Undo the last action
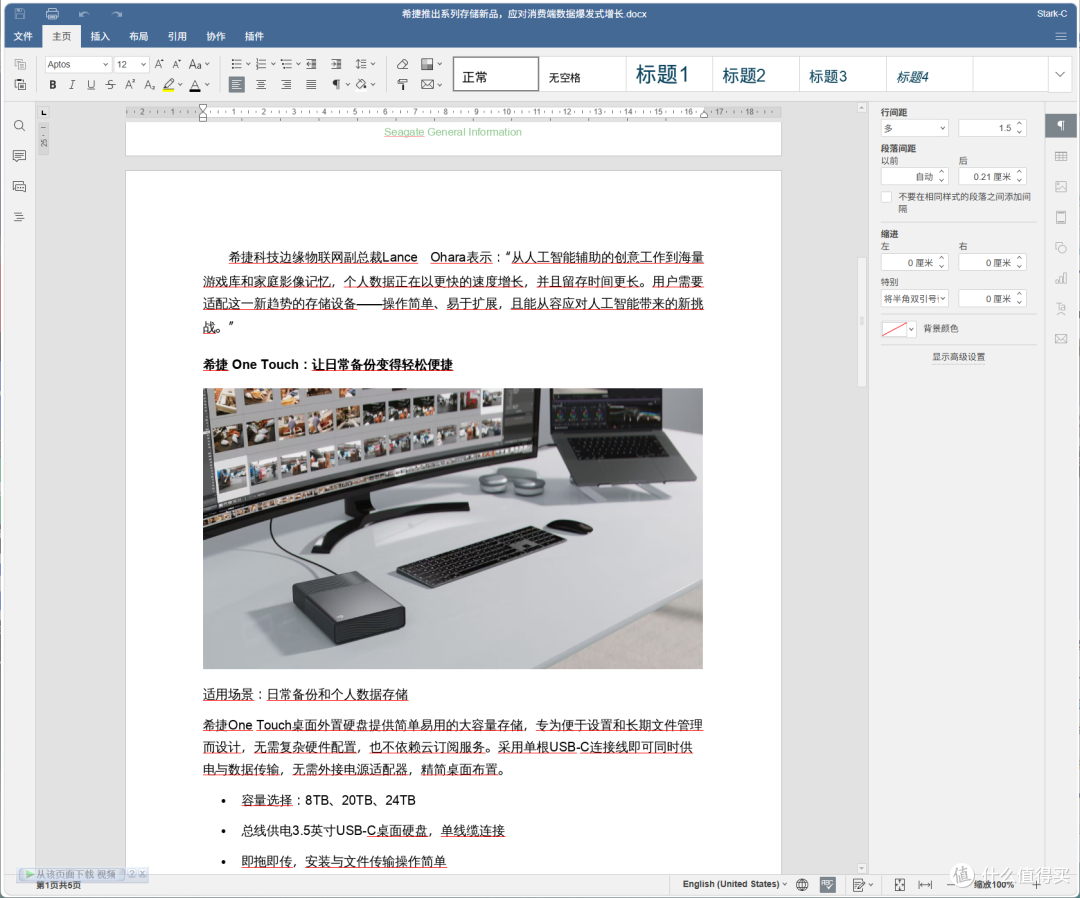 (x=84, y=14)
